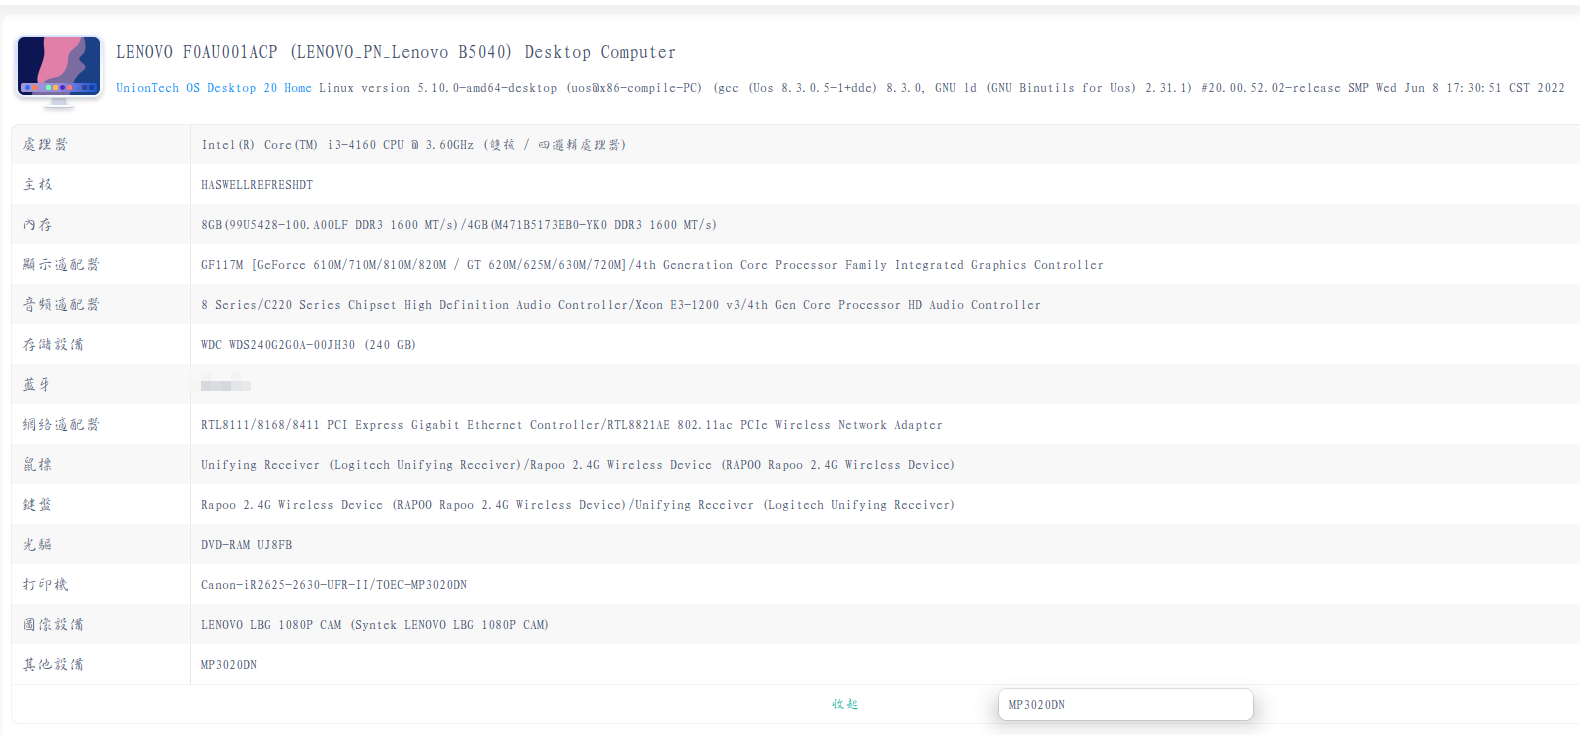The width and height of the screenshot is (1580, 735).
Task: Click the GF117M GeForce graphics value
Action: coord(652,265)
